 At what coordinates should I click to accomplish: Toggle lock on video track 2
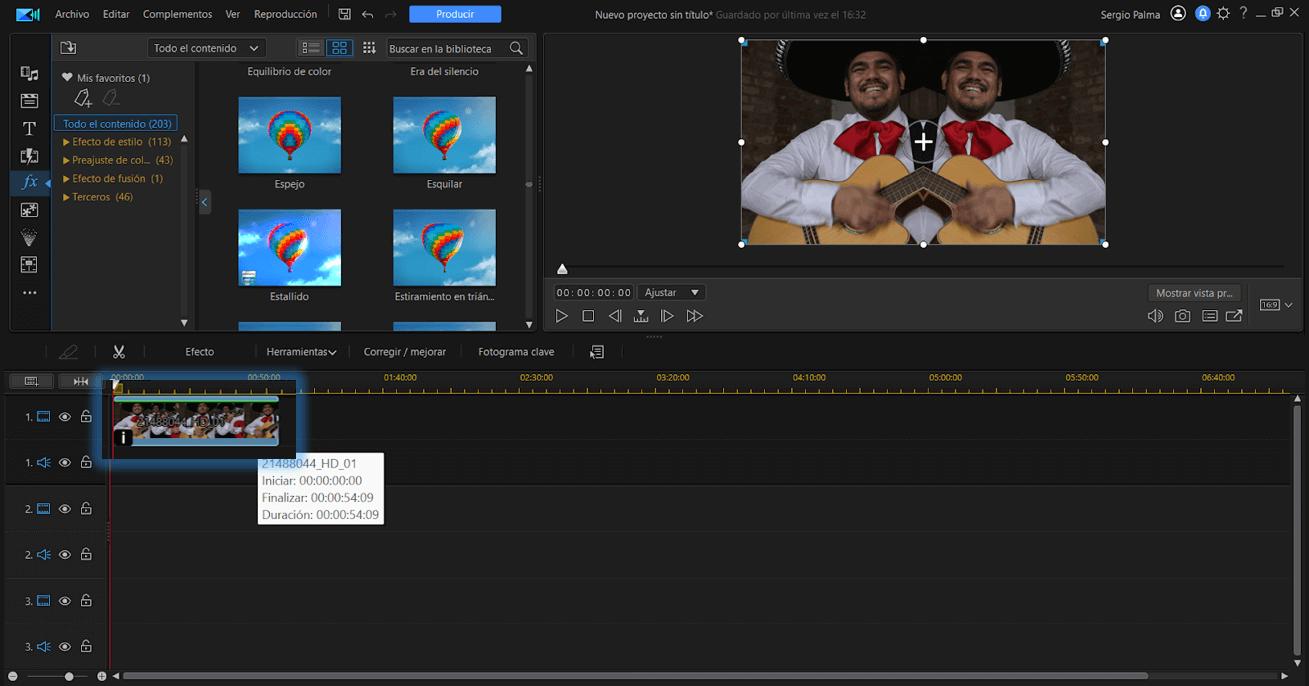click(86, 509)
